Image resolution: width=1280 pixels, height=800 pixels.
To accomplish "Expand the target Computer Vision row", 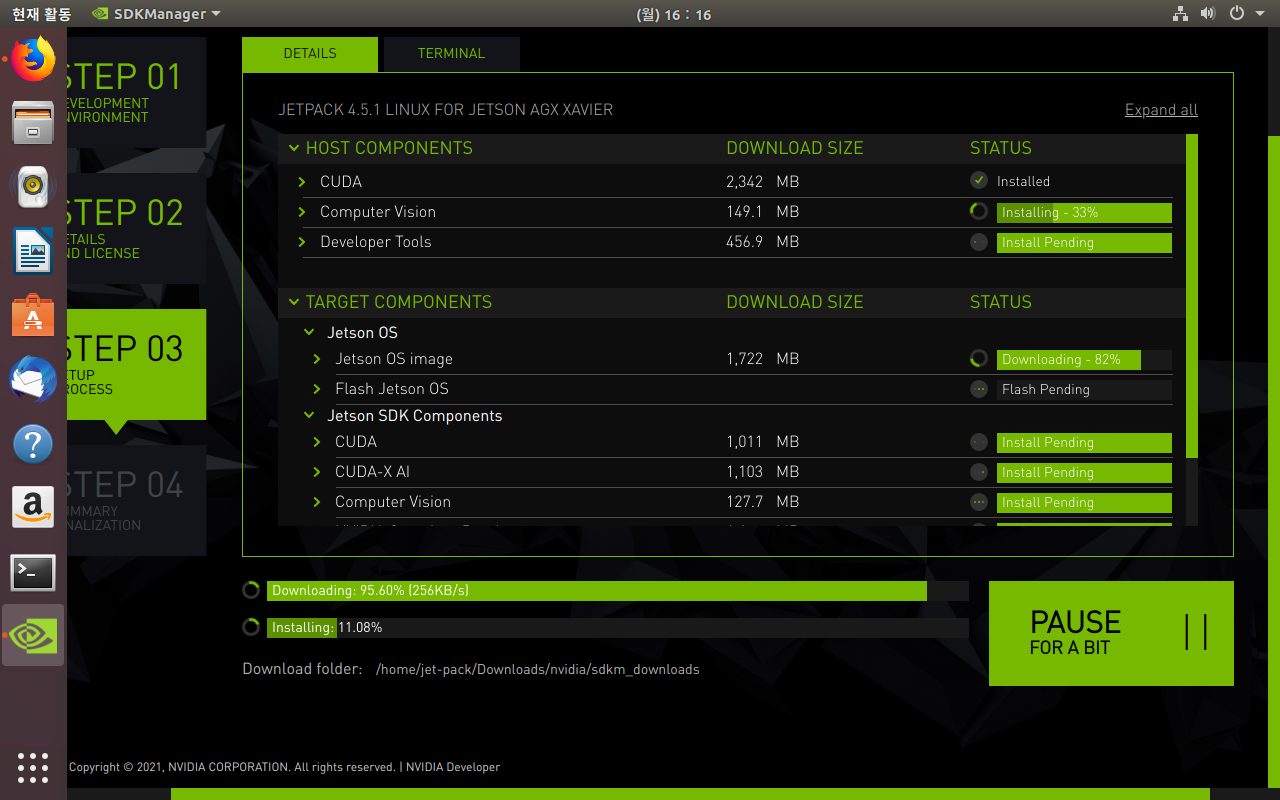I will pos(317,502).
